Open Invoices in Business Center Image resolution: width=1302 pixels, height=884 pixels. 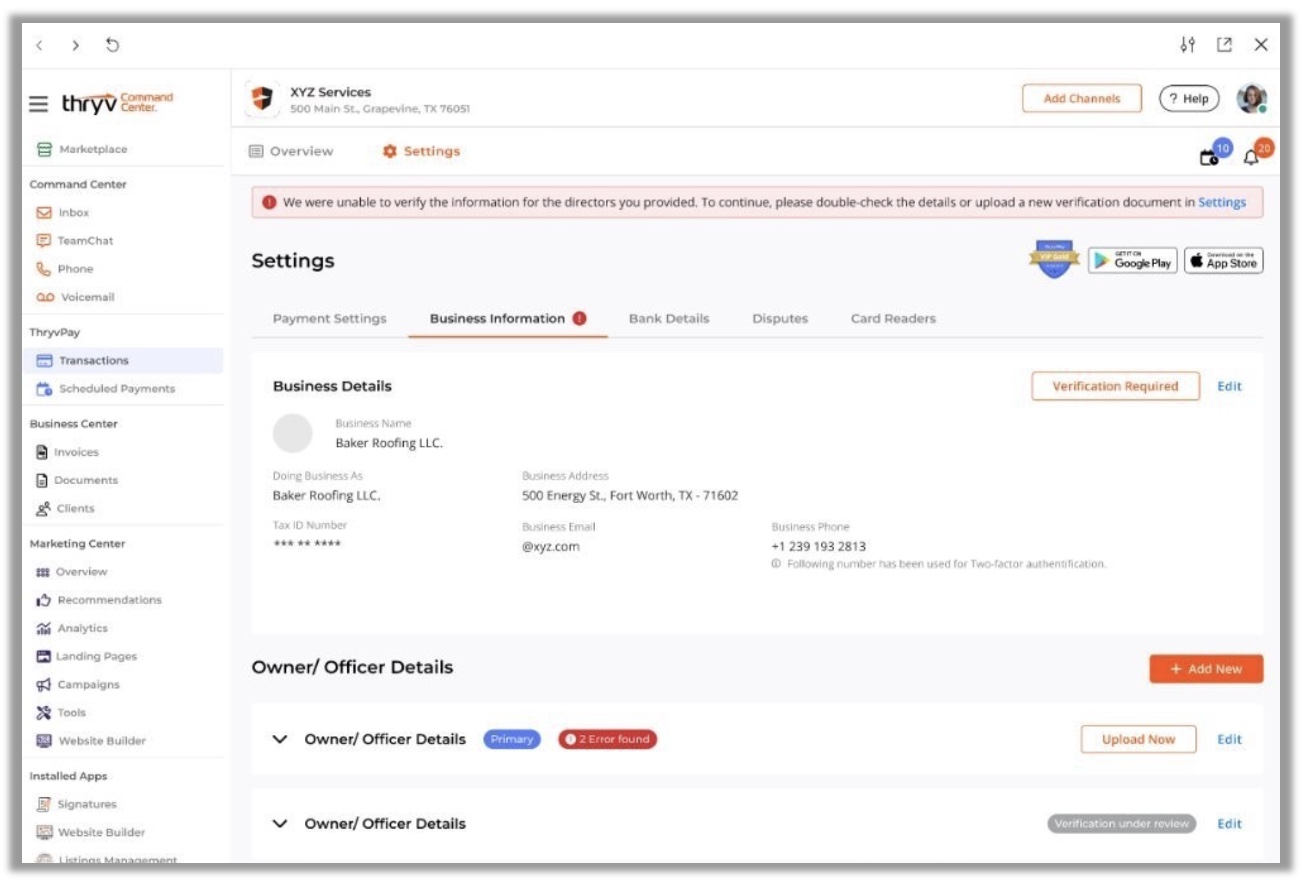point(67,452)
